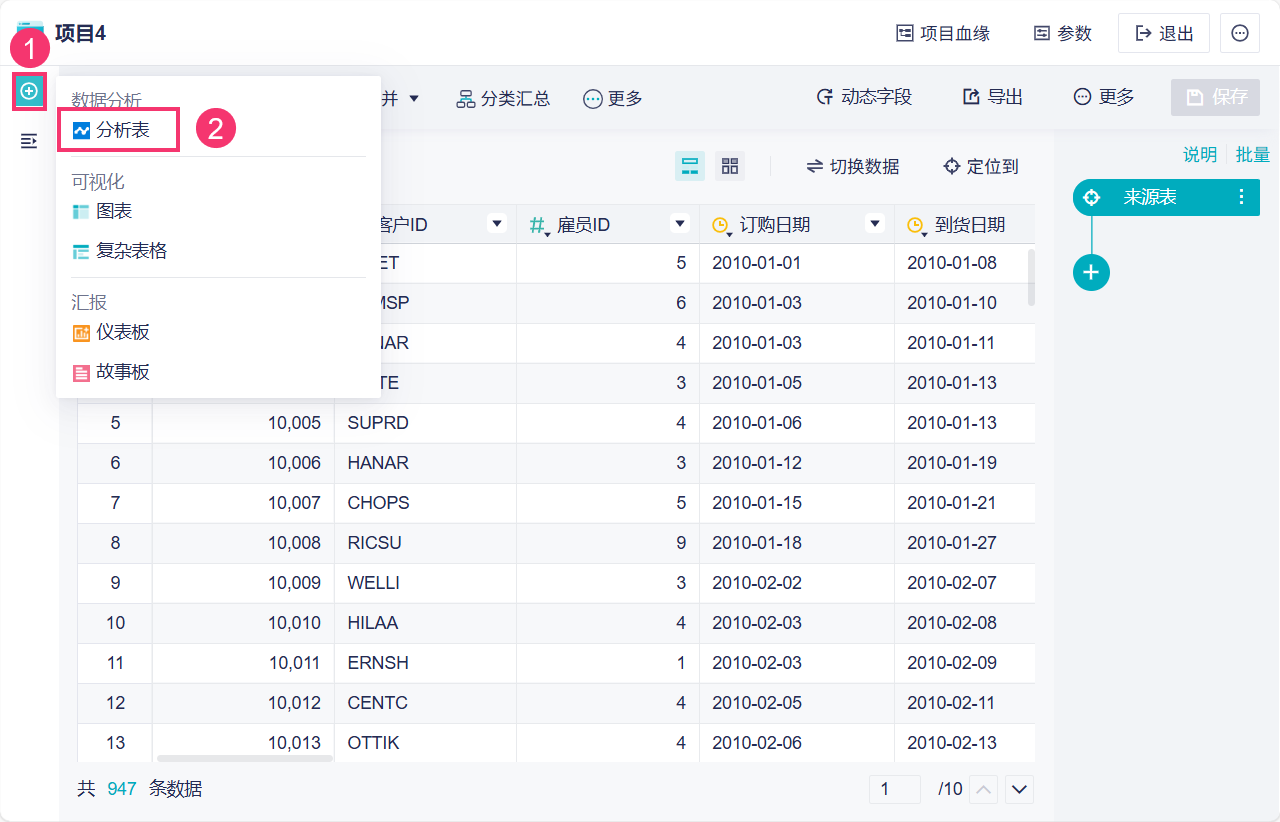Open the 客户ID column dropdown arrow
This screenshot has height=822, width=1280.
tap(497, 224)
